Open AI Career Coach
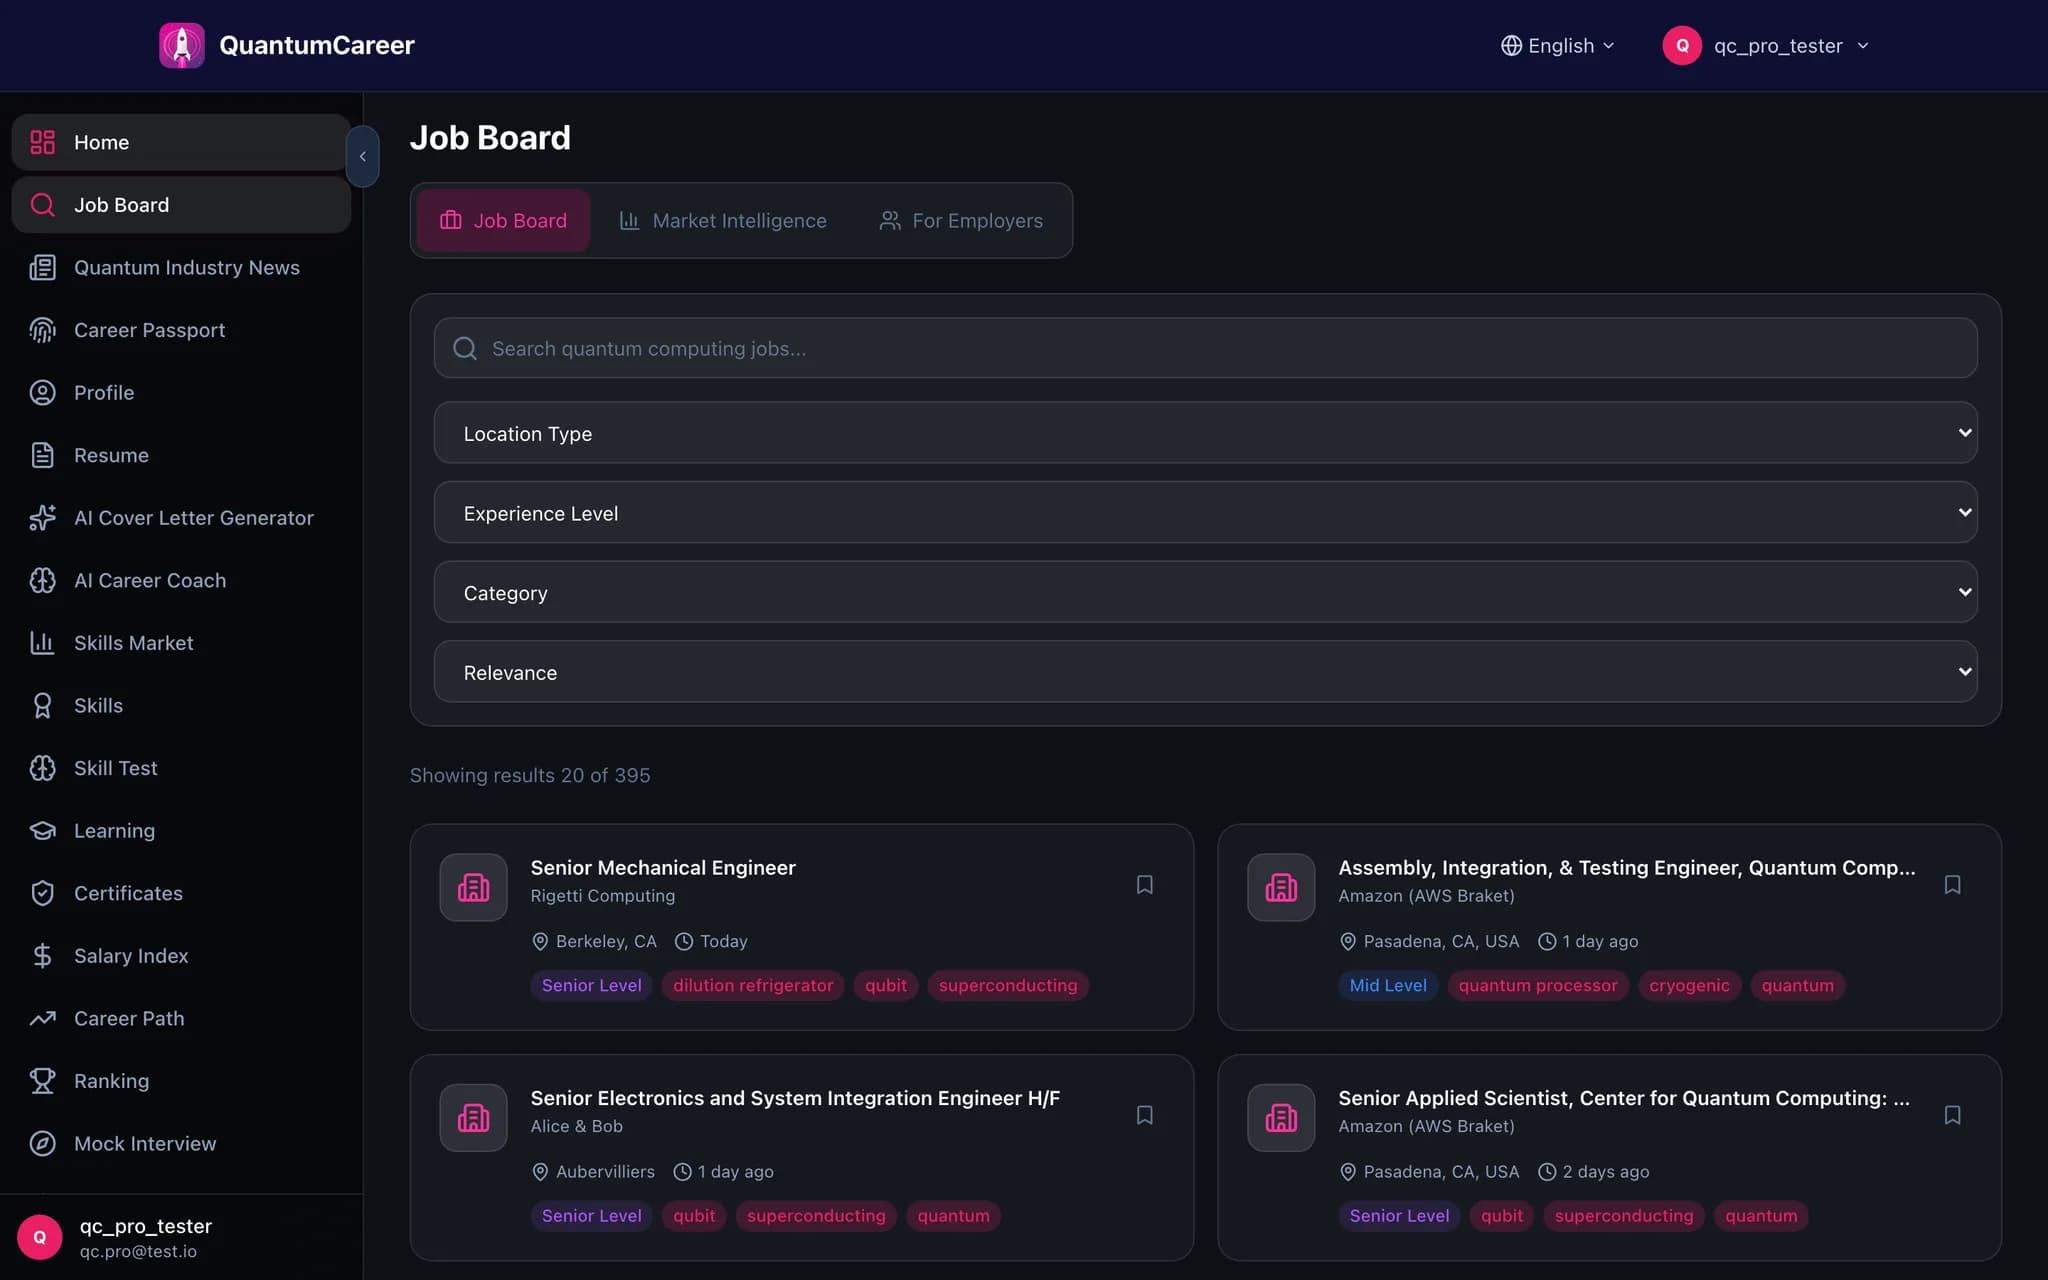This screenshot has height=1280, width=2048. point(181,580)
